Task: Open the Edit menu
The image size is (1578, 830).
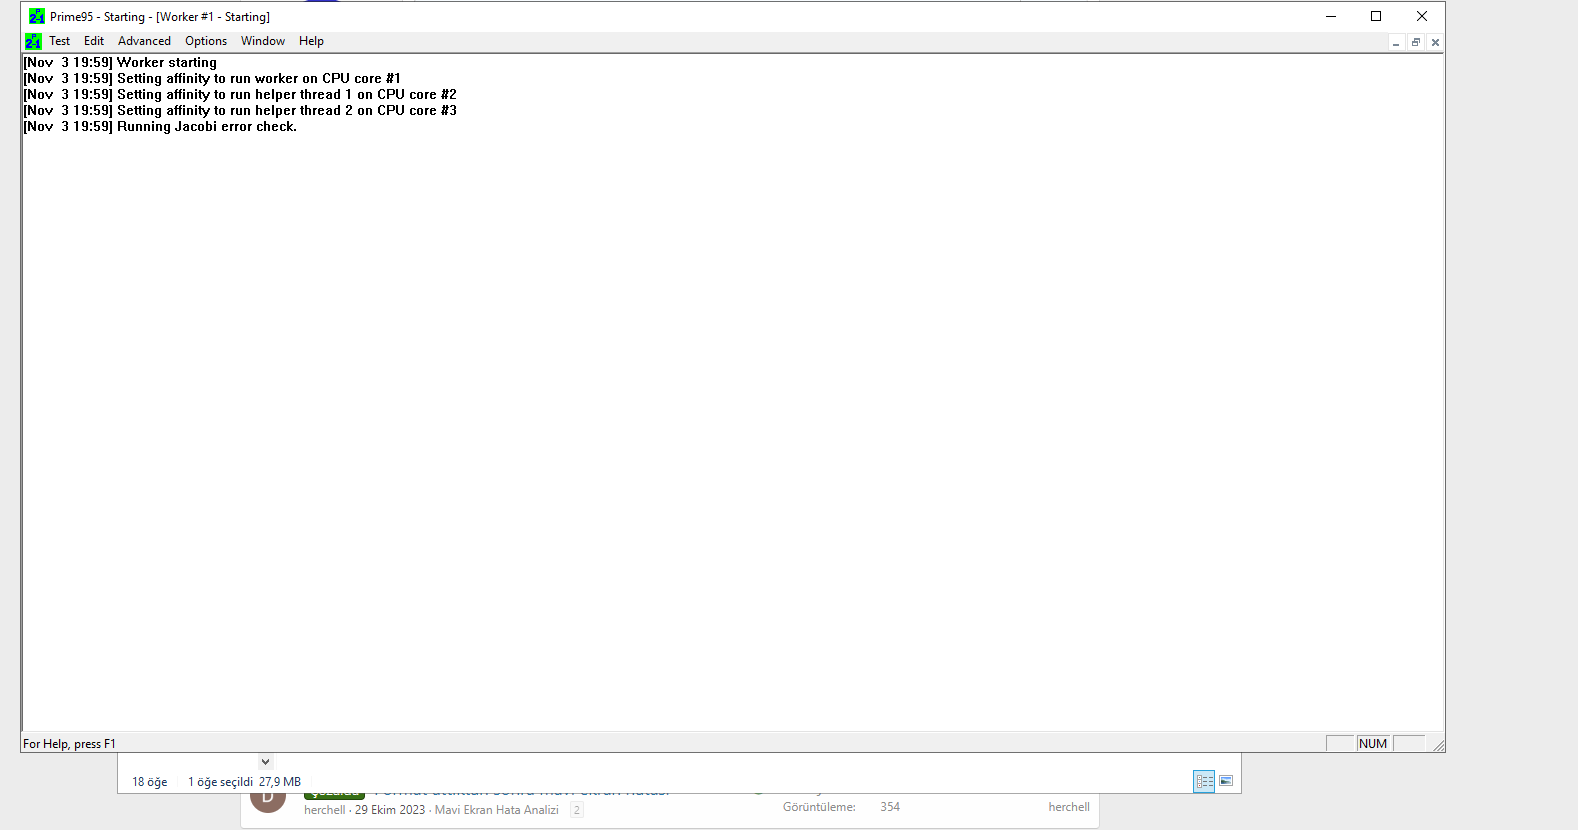Action: point(94,41)
